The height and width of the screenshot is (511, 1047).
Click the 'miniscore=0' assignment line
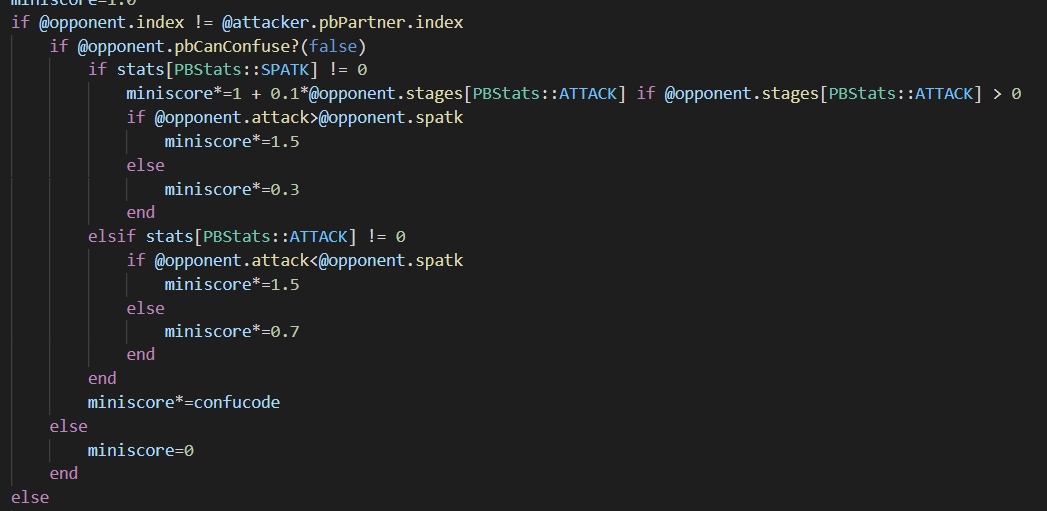pos(141,450)
